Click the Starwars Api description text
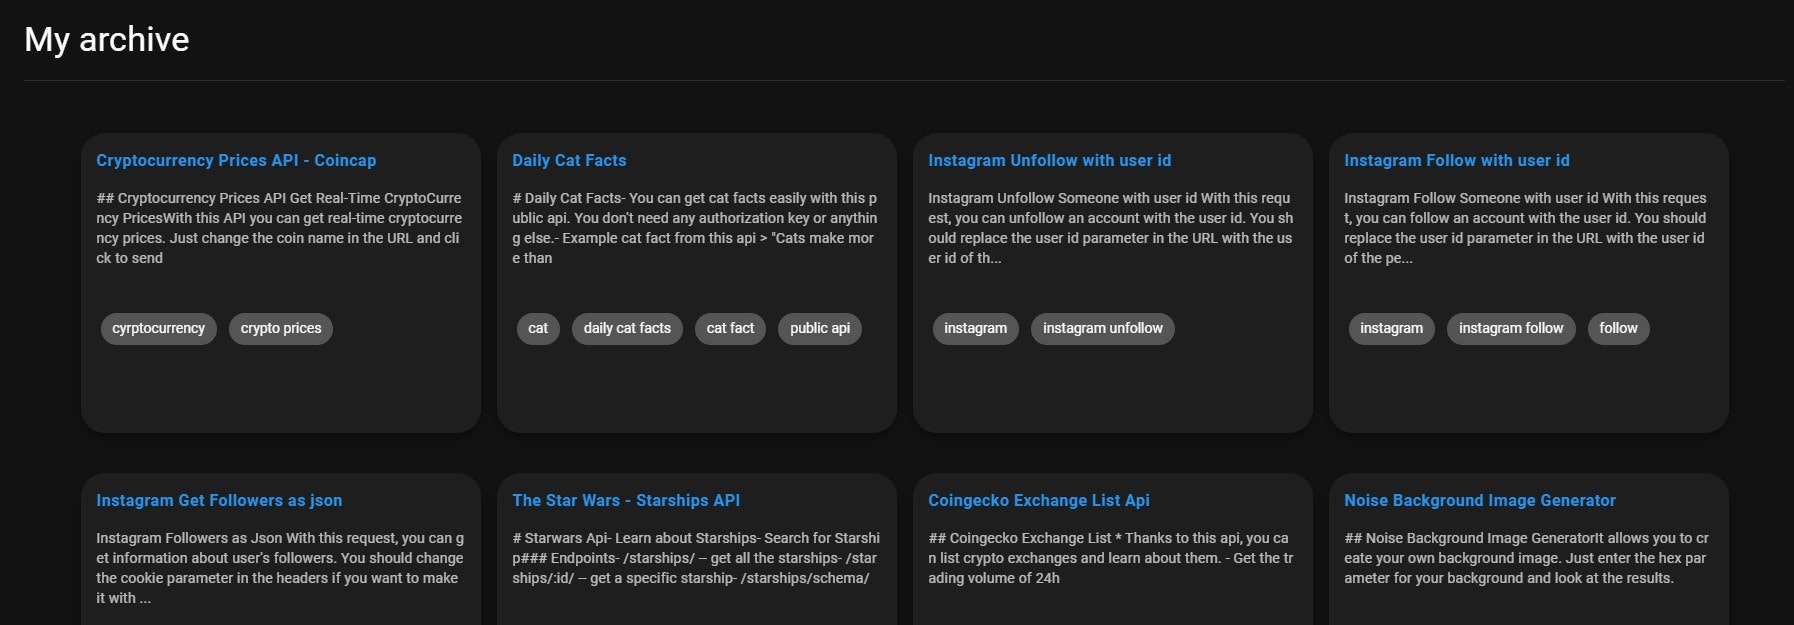The image size is (1794, 625). (696, 558)
